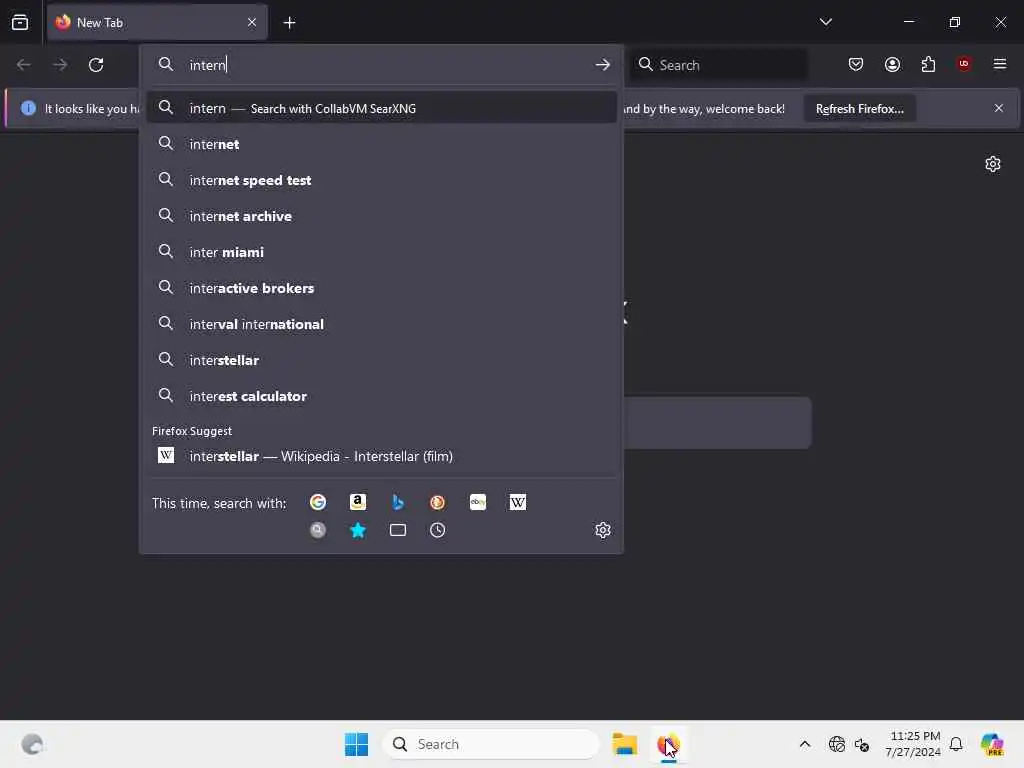The height and width of the screenshot is (768, 1024).
Task: Personalize New Tab with gear icon
Action: [993, 164]
